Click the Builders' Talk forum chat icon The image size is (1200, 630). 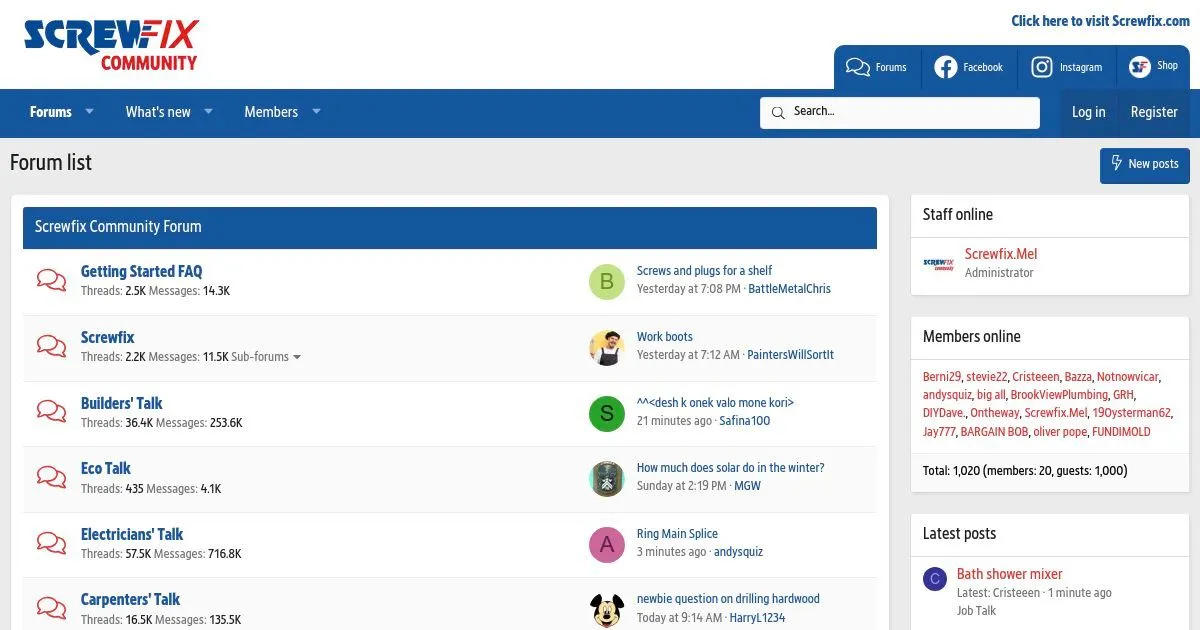(x=51, y=411)
